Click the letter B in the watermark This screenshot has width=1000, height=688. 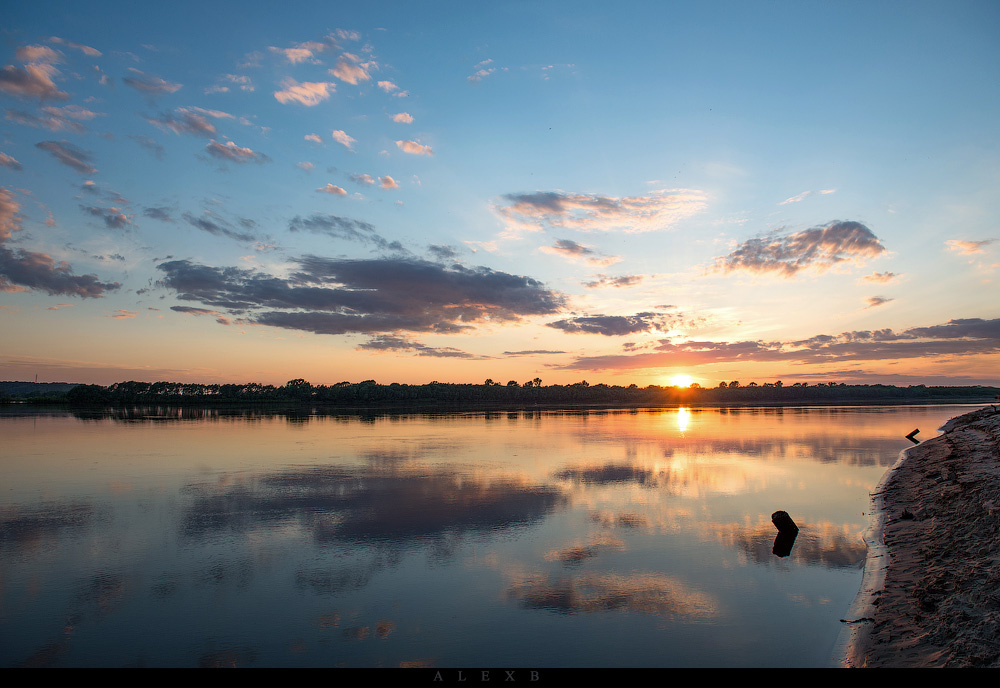[x=535, y=677]
